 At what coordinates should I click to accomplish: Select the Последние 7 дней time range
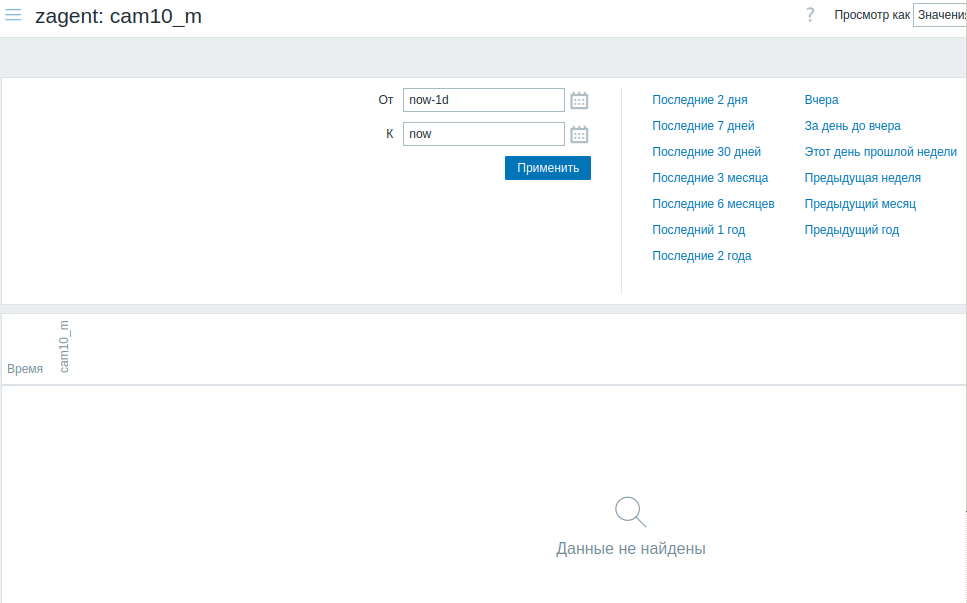[703, 125]
